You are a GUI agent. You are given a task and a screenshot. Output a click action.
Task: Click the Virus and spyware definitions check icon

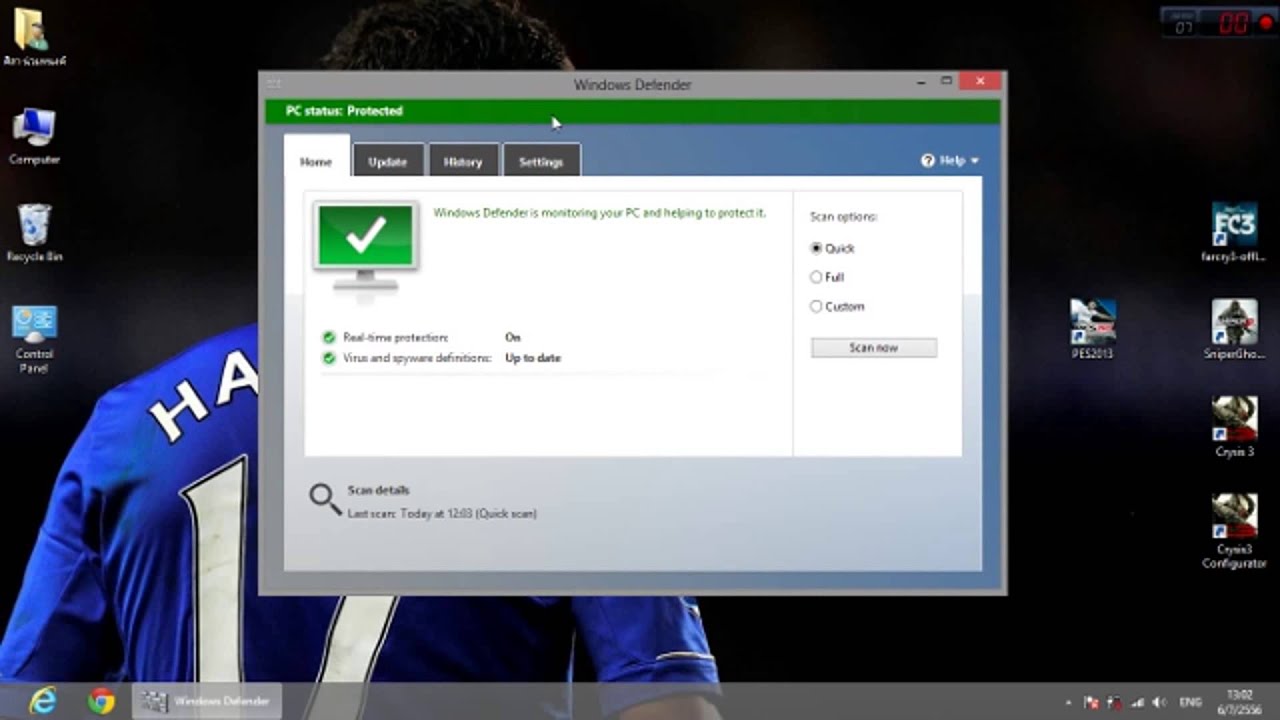click(x=329, y=358)
